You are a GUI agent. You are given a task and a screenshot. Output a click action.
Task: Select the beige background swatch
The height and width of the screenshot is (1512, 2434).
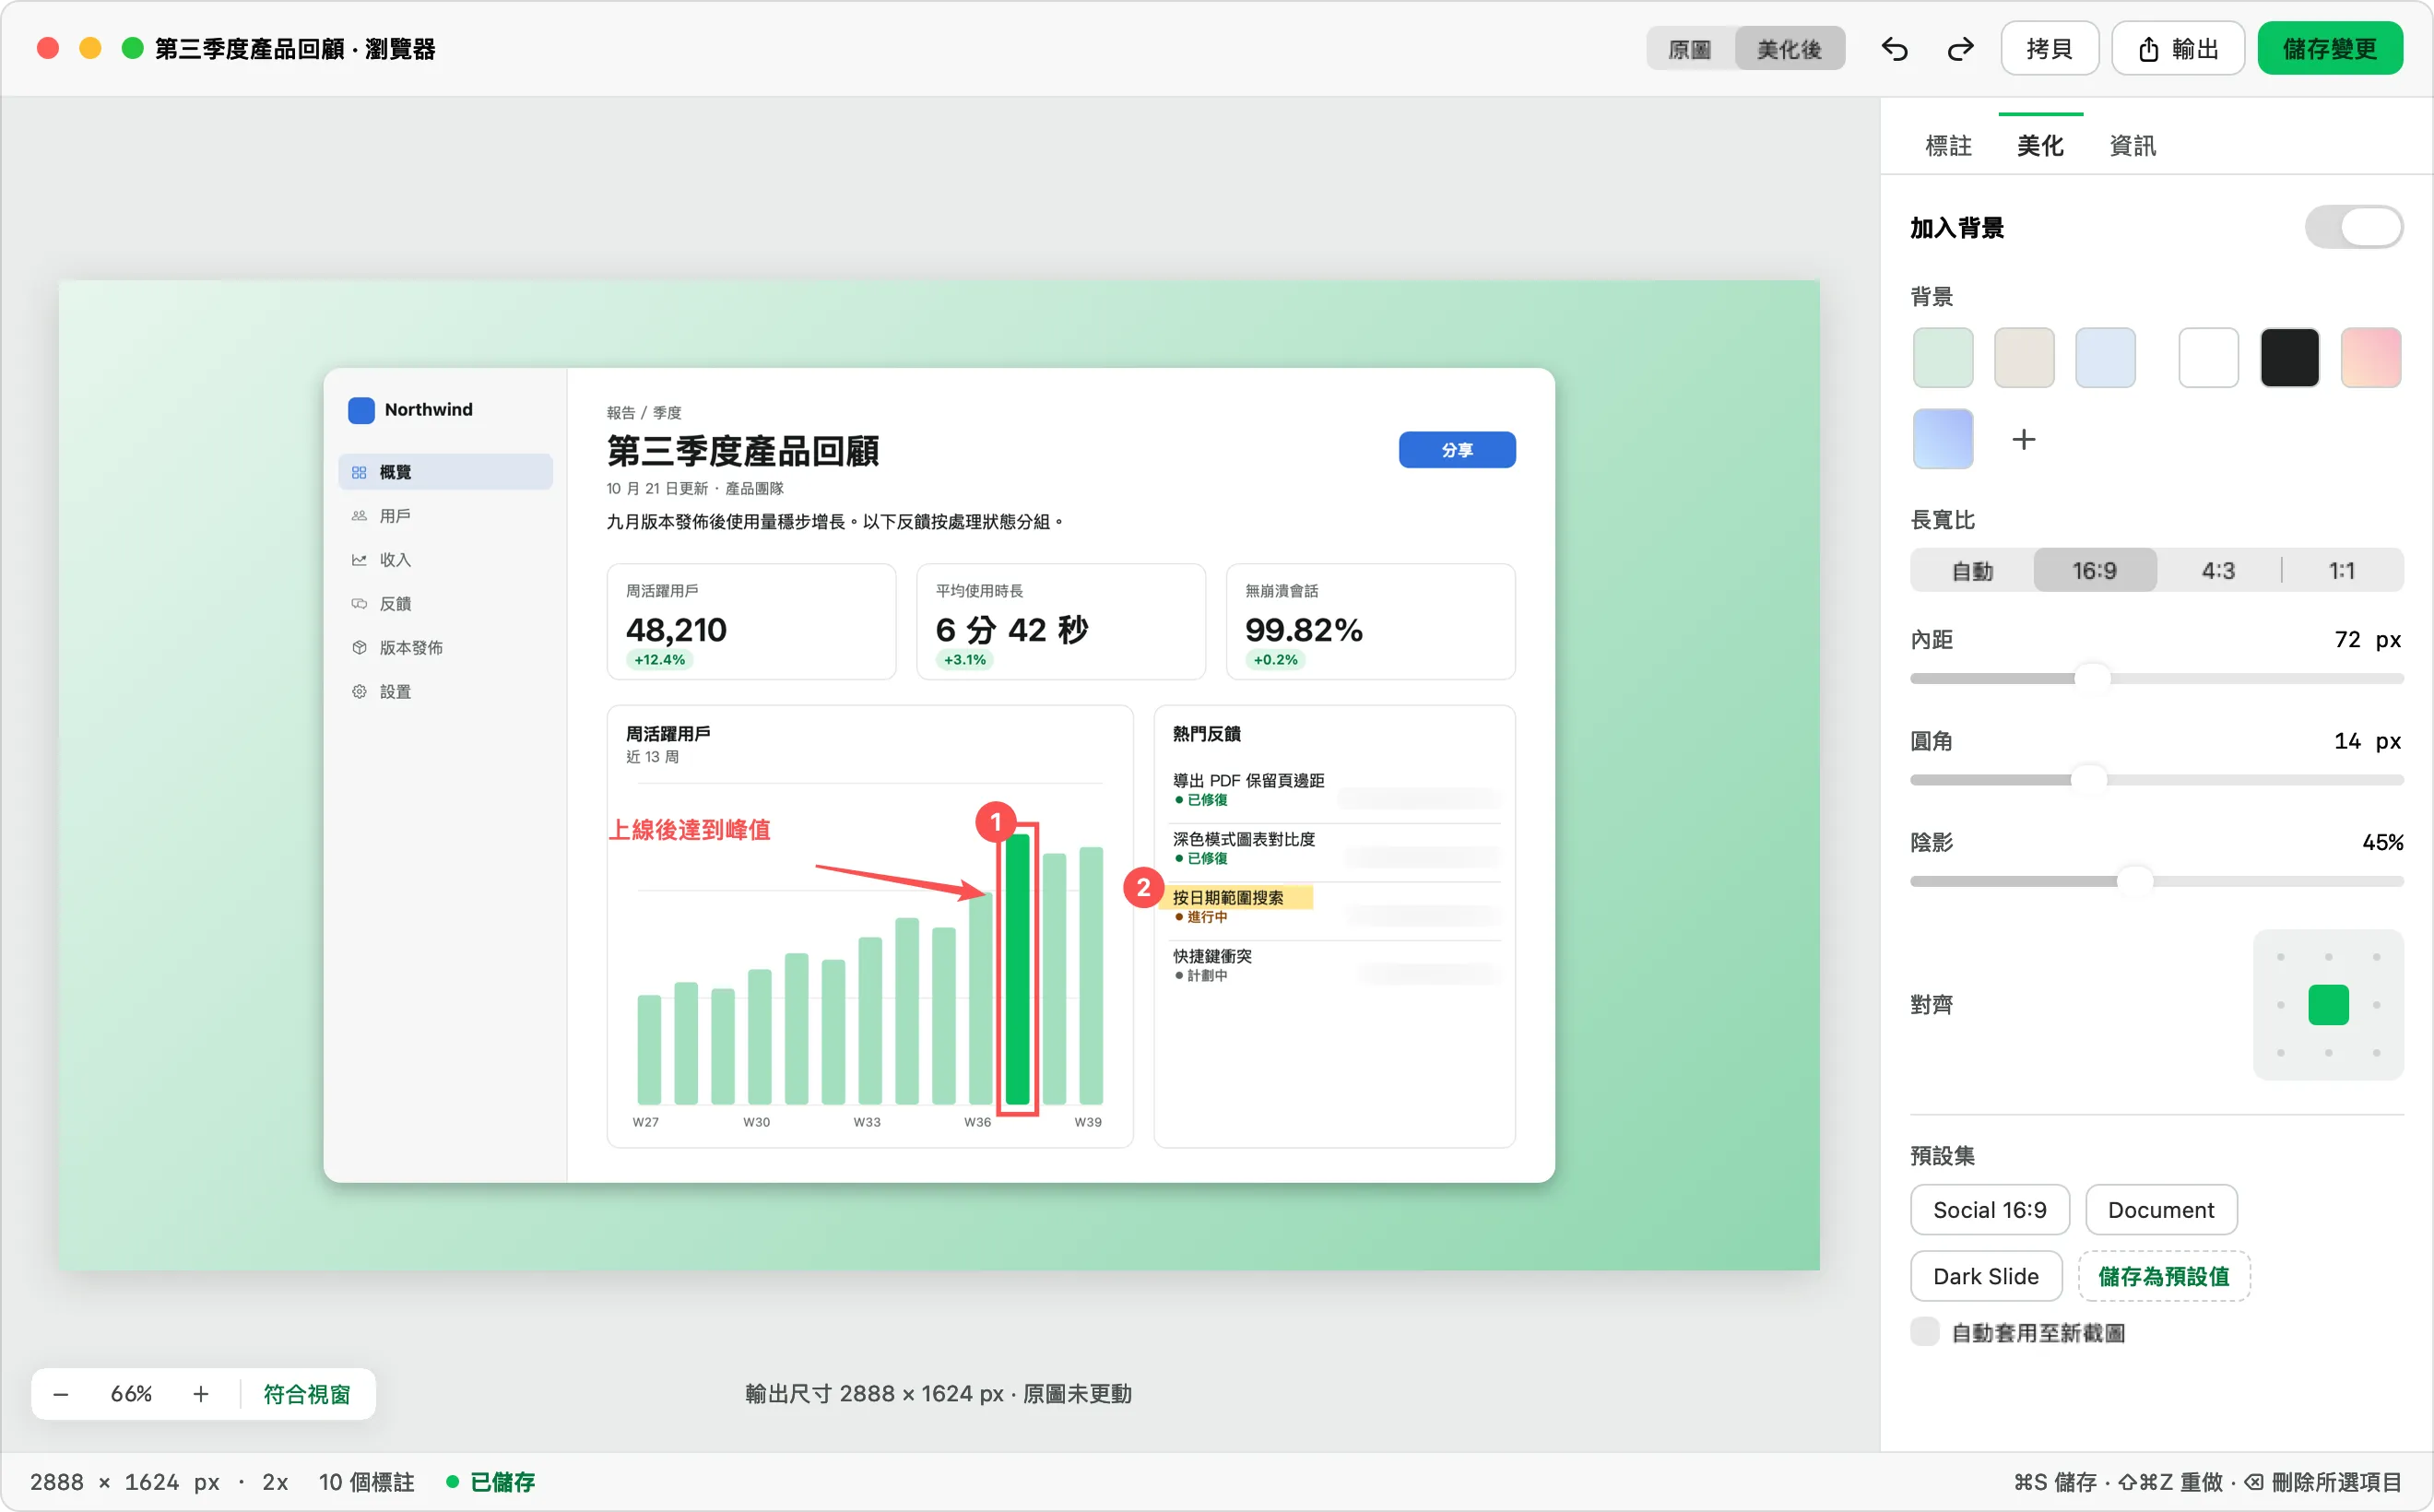pyautogui.click(x=2024, y=358)
